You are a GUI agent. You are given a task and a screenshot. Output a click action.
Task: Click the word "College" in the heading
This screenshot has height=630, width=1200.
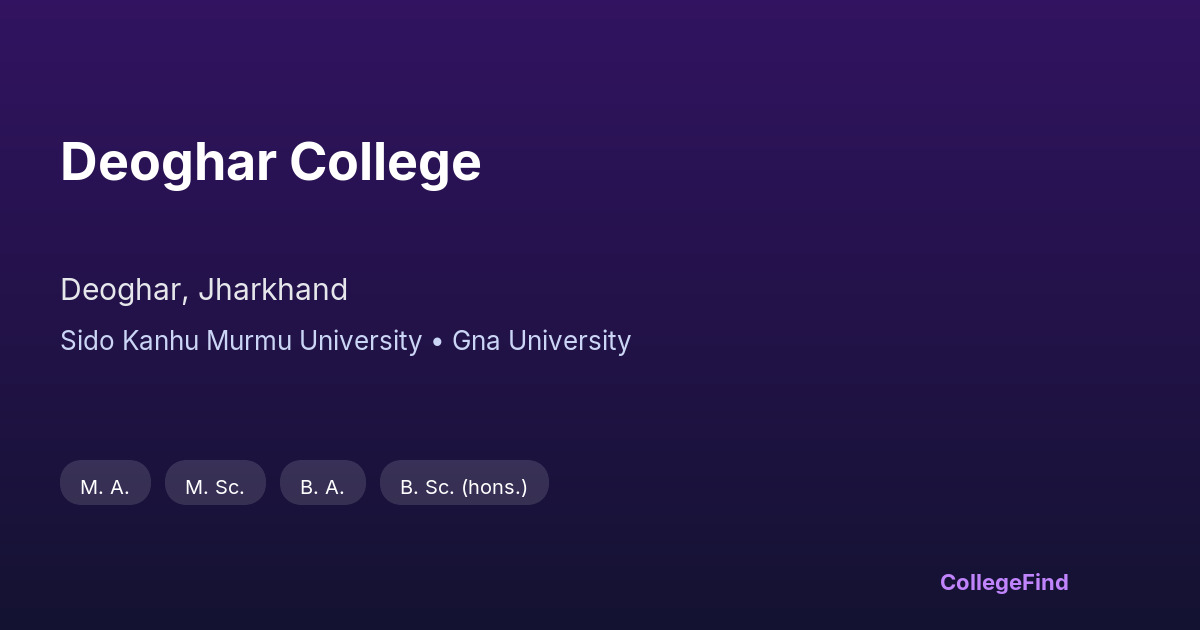tap(386, 162)
